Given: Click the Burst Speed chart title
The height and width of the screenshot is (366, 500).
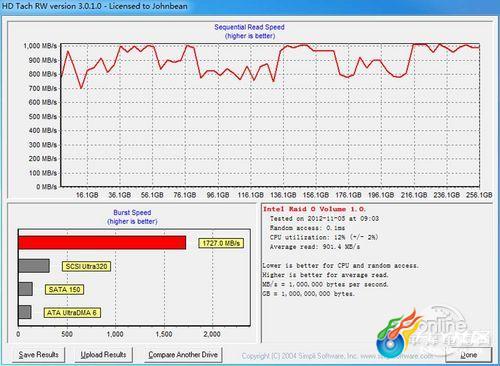Looking at the screenshot, I should [132, 213].
